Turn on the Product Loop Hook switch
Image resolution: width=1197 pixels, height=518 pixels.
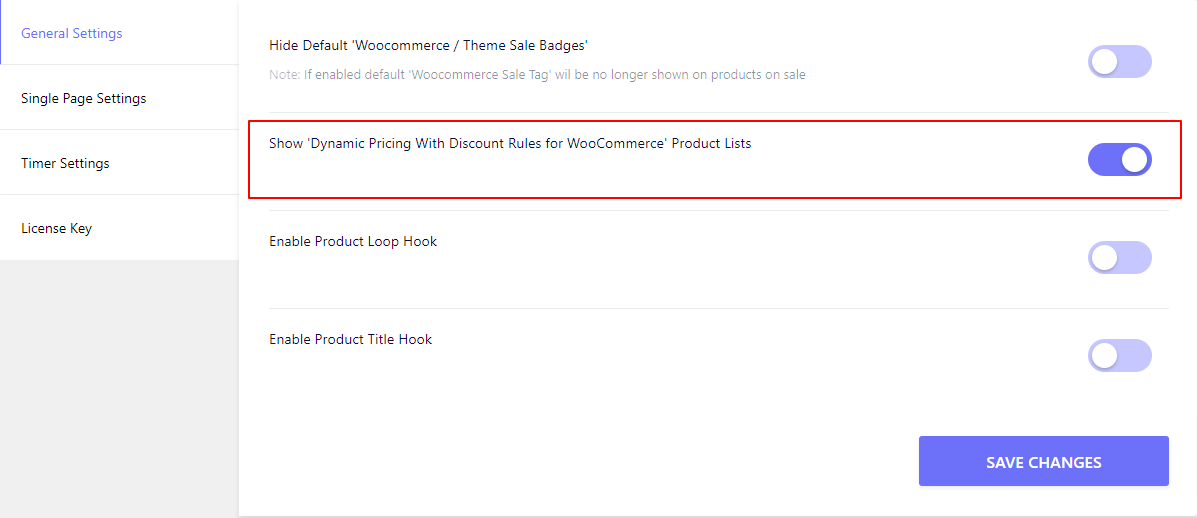tap(1119, 258)
